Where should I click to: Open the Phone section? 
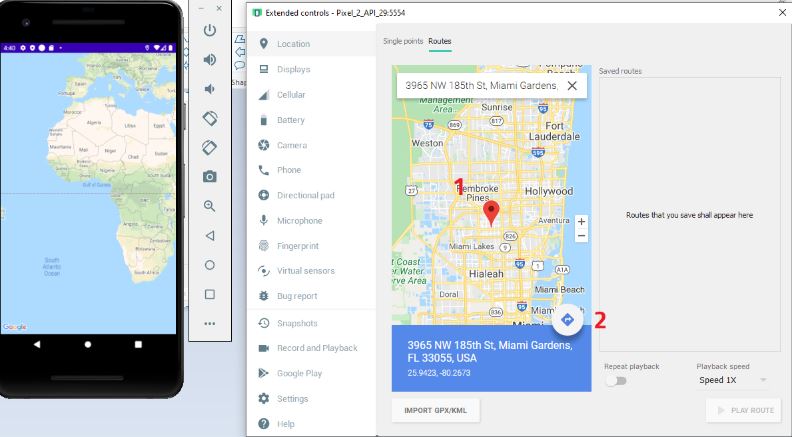point(311,170)
